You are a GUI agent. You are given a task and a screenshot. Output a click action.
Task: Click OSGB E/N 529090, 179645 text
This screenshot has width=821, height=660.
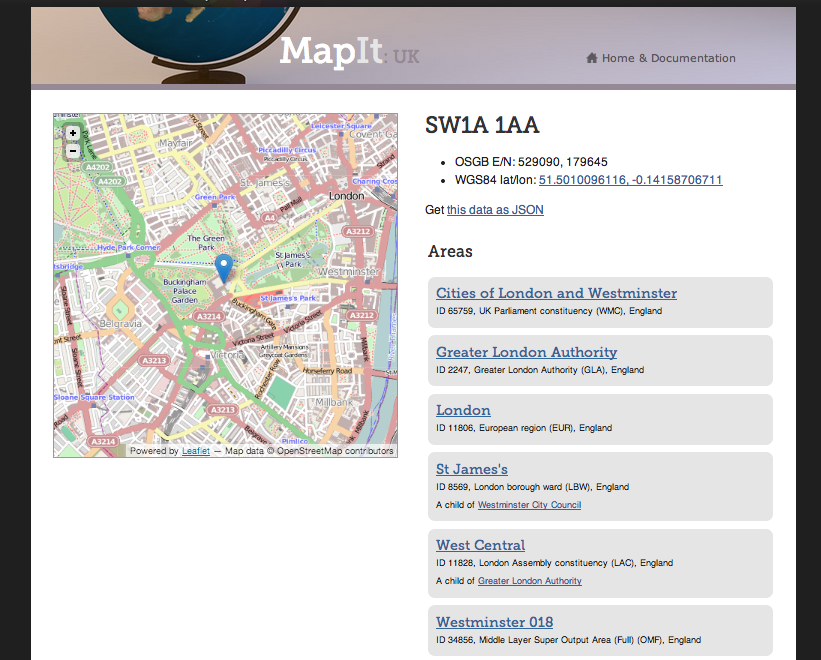pyautogui.click(x=531, y=162)
